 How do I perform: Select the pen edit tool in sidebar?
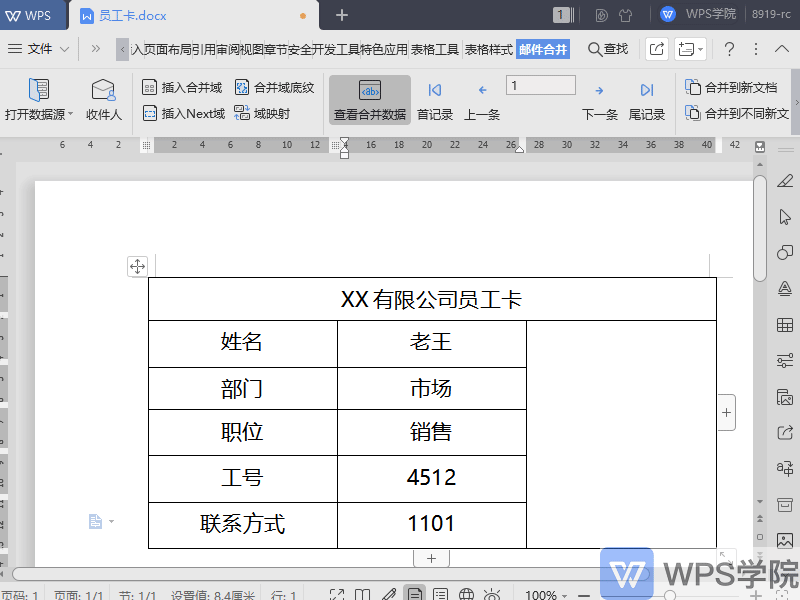(785, 181)
